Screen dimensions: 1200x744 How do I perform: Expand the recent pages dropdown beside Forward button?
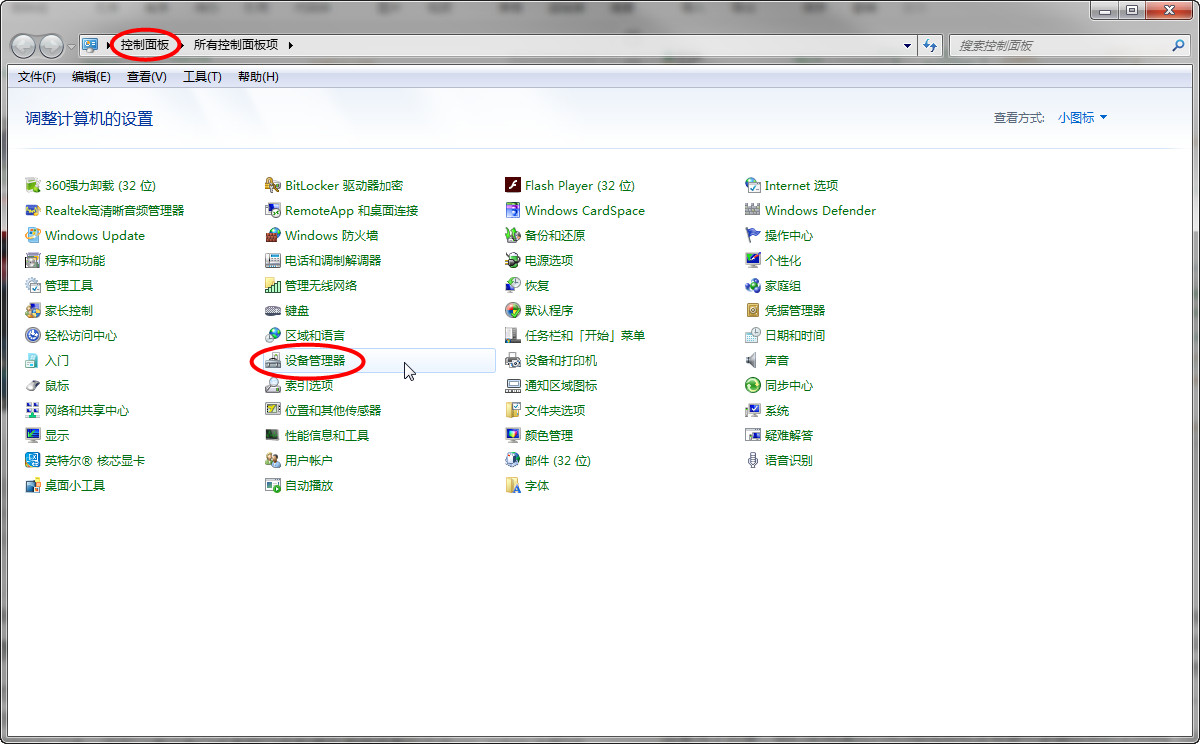coord(71,46)
